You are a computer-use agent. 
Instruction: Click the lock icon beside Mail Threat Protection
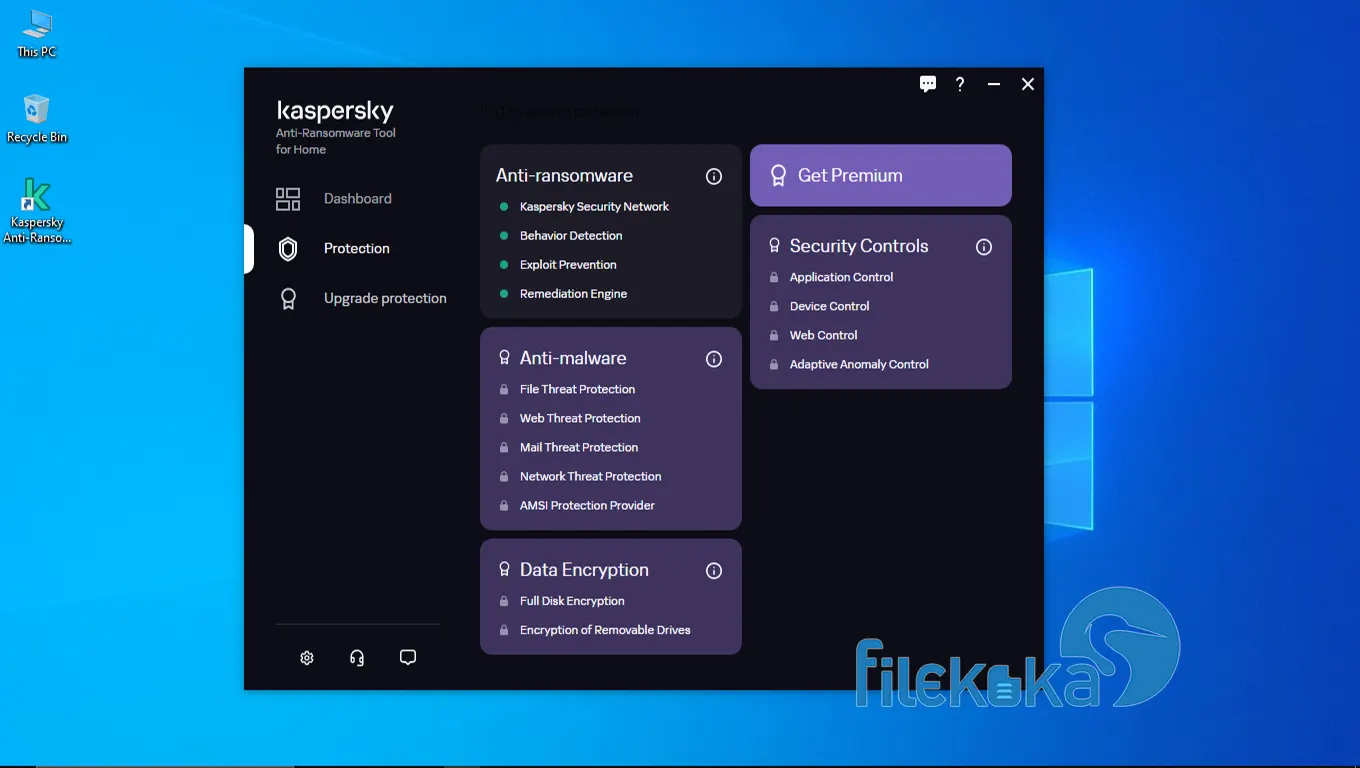tap(504, 448)
